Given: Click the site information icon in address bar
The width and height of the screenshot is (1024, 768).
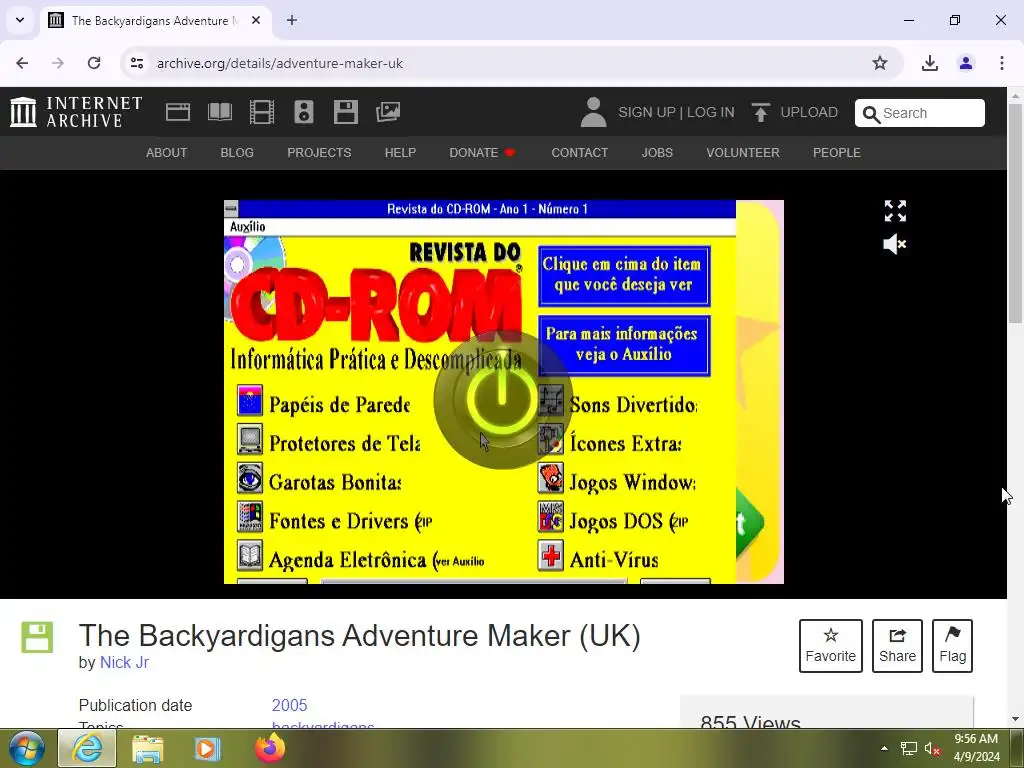Looking at the screenshot, I should pos(137,63).
